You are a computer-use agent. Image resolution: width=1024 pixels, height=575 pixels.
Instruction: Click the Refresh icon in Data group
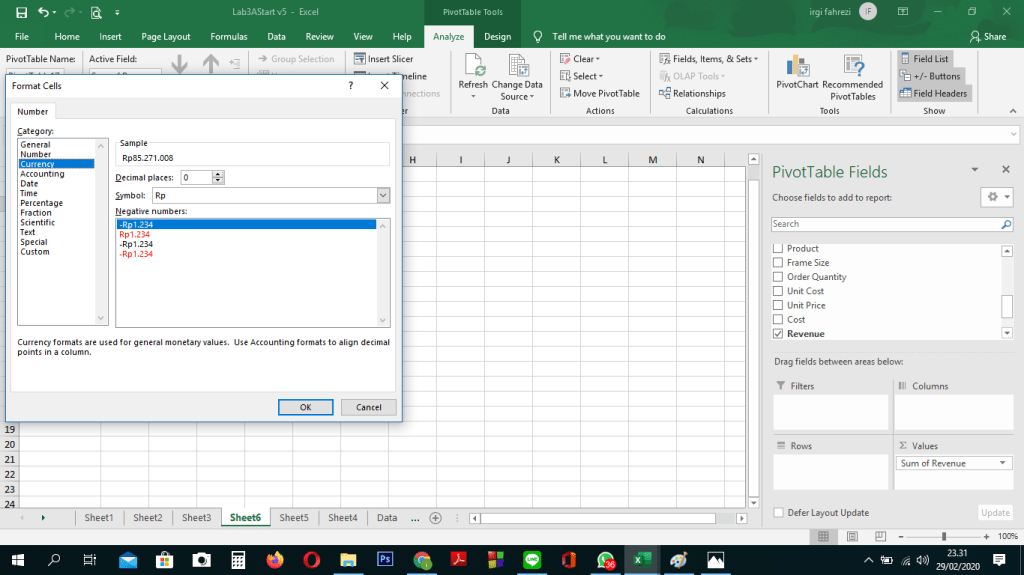click(x=473, y=68)
